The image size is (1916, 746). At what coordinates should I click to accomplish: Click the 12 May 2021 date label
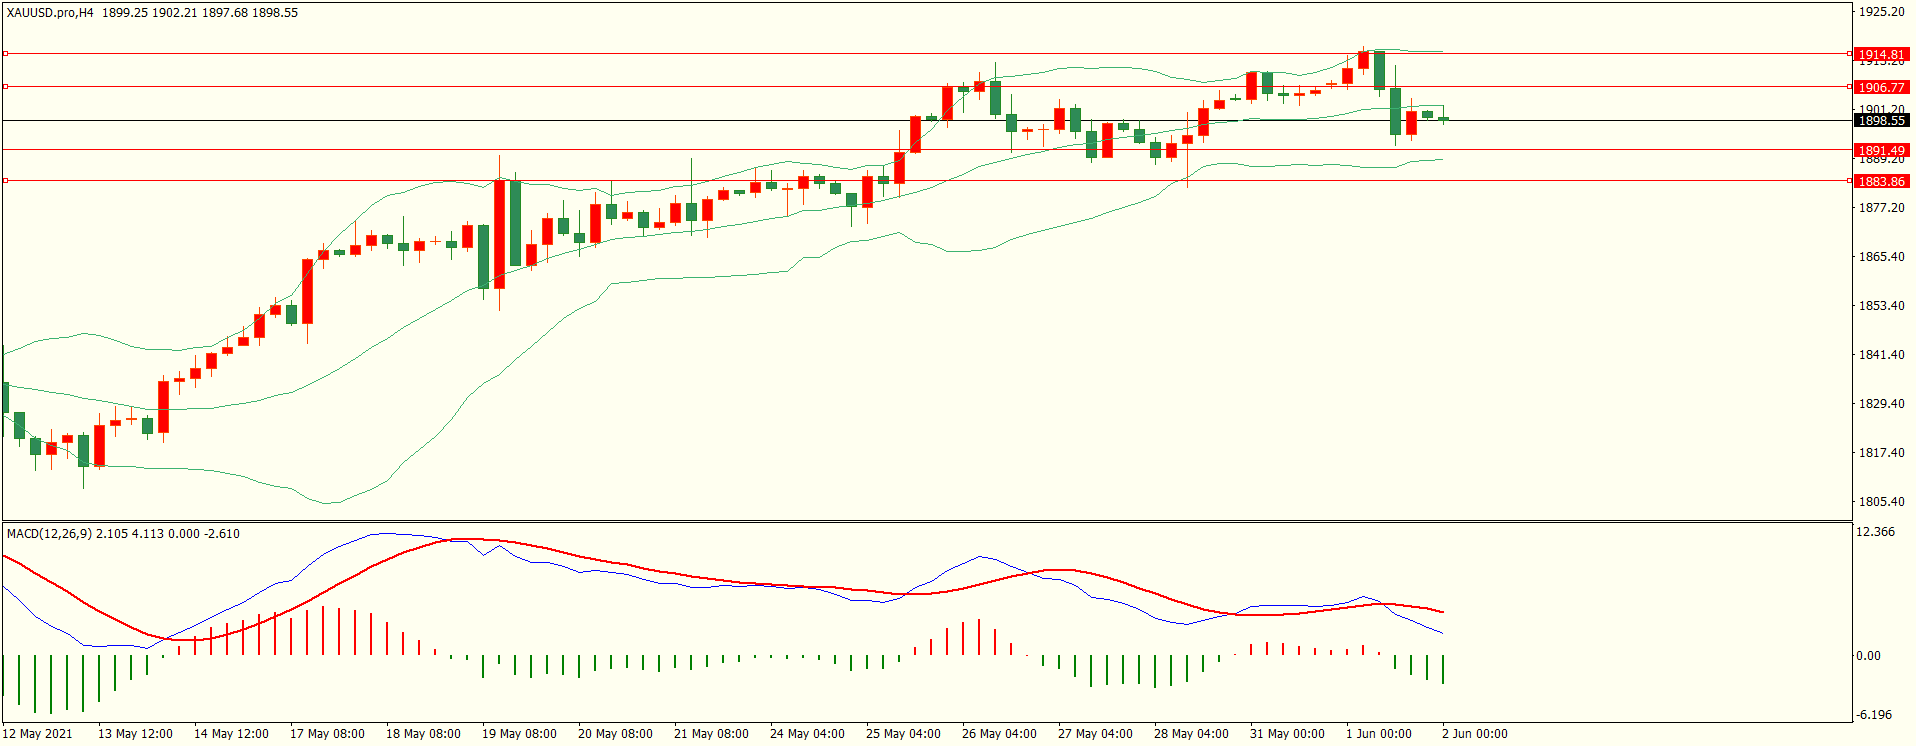point(38,734)
